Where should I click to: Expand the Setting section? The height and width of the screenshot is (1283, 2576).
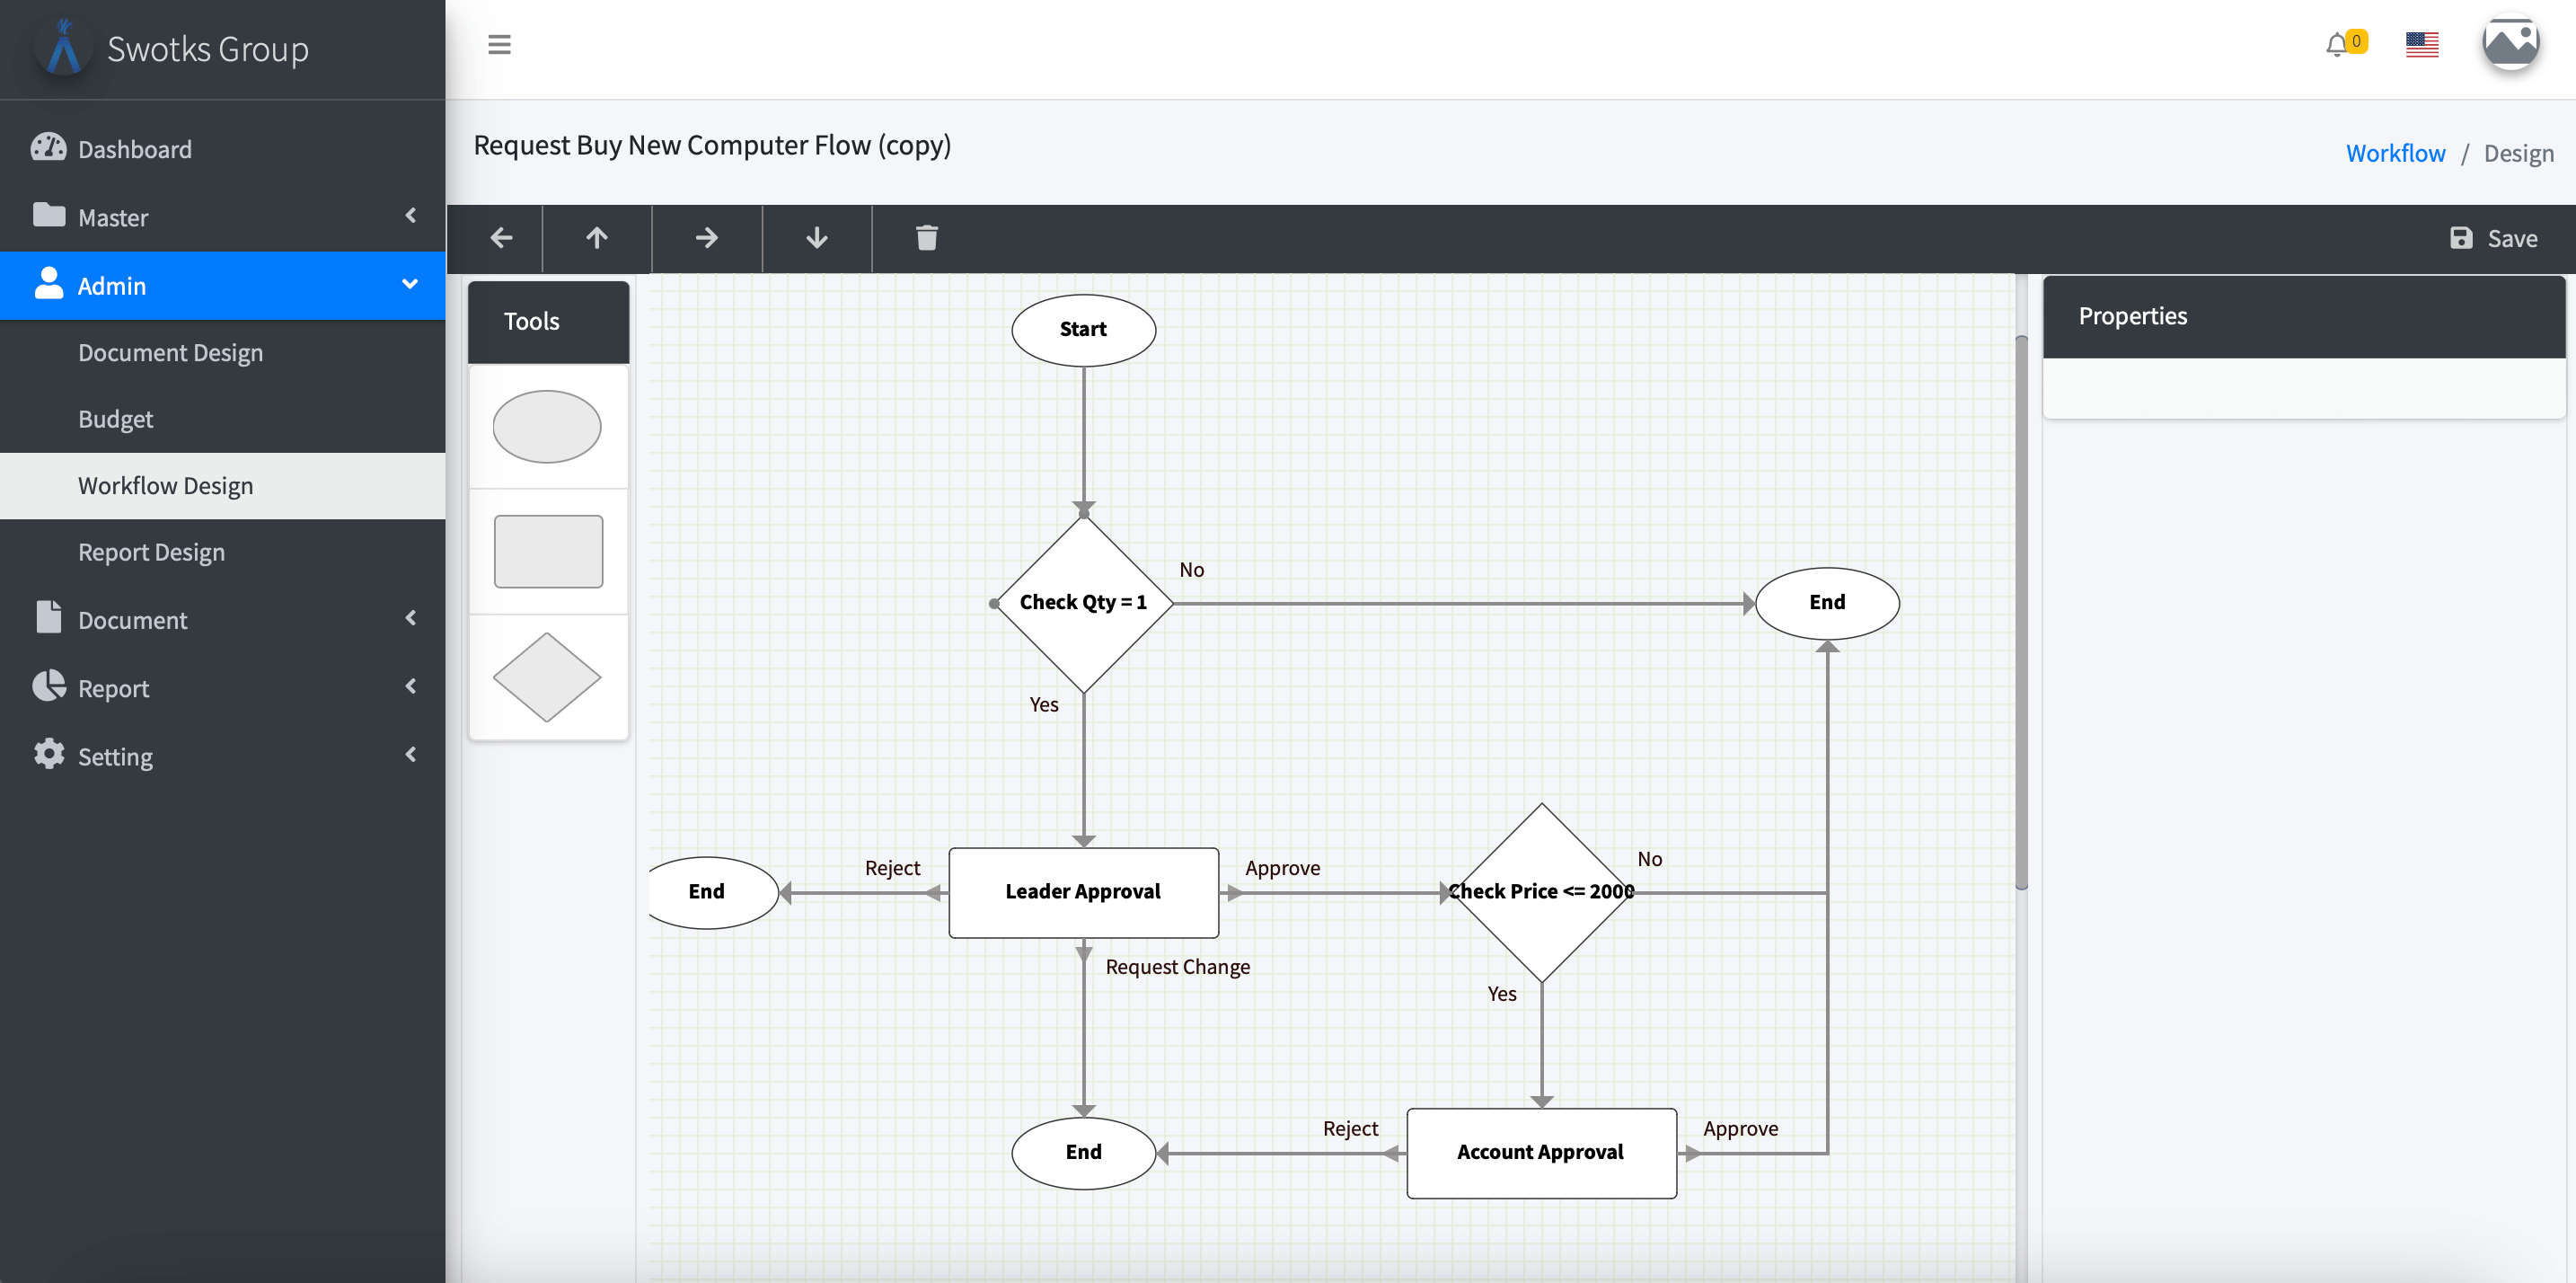click(x=222, y=756)
